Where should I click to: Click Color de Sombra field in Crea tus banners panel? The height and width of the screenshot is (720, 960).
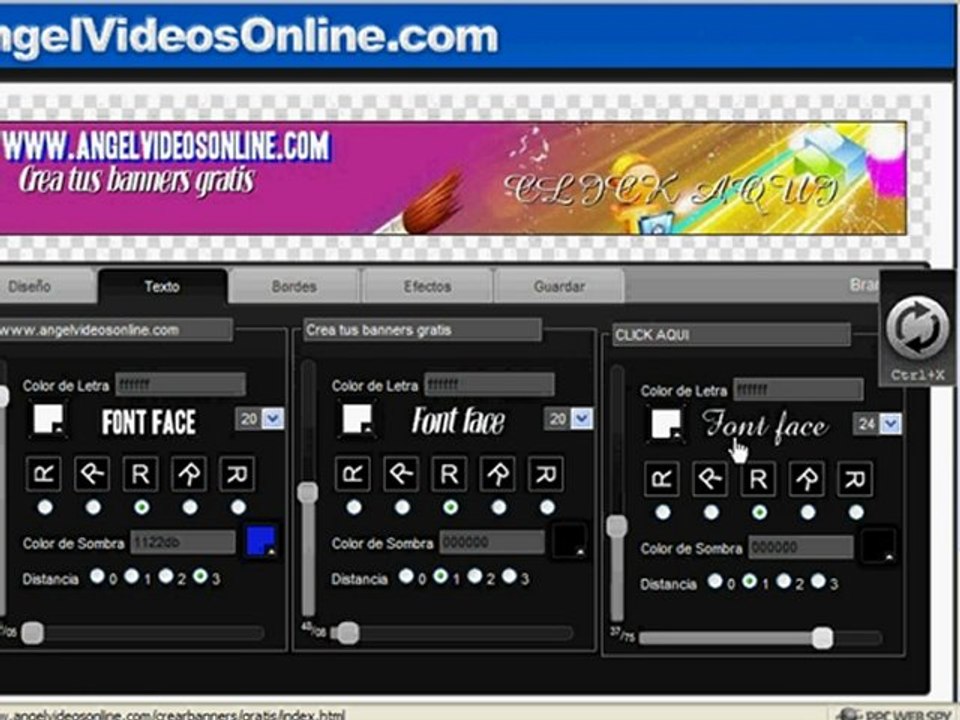(492, 542)
